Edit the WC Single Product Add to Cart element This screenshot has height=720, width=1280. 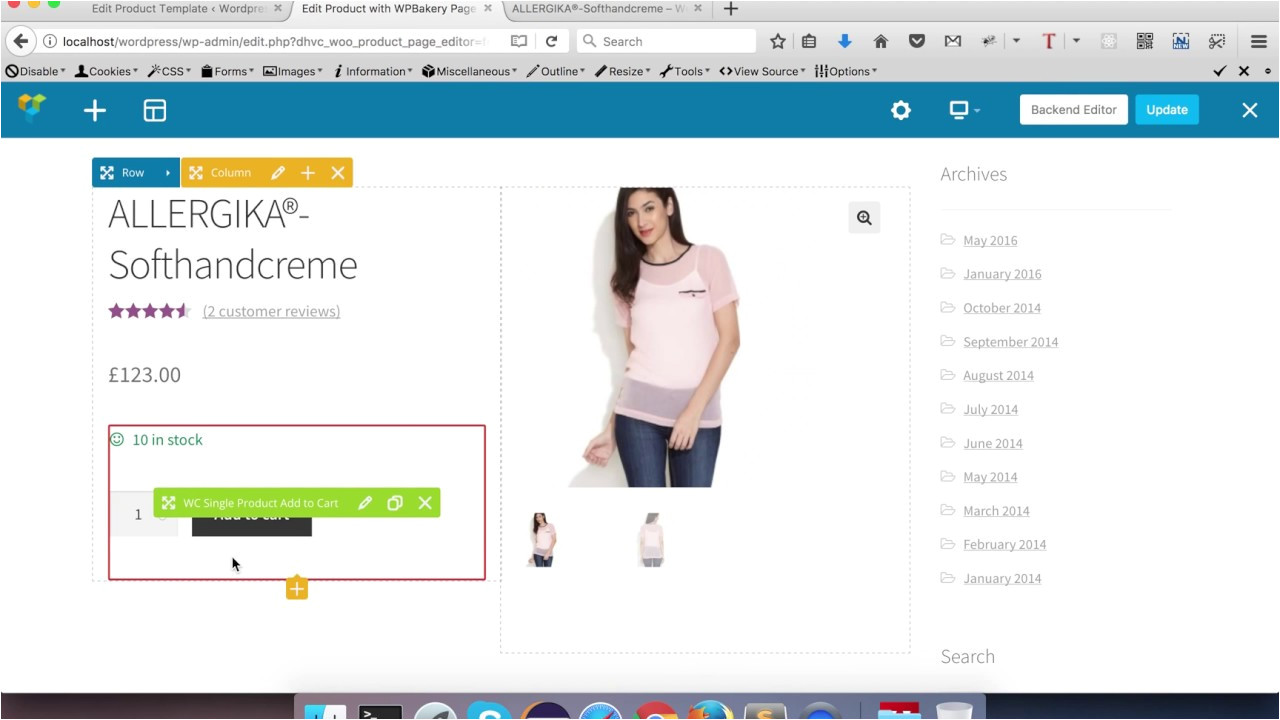(365, 503)
